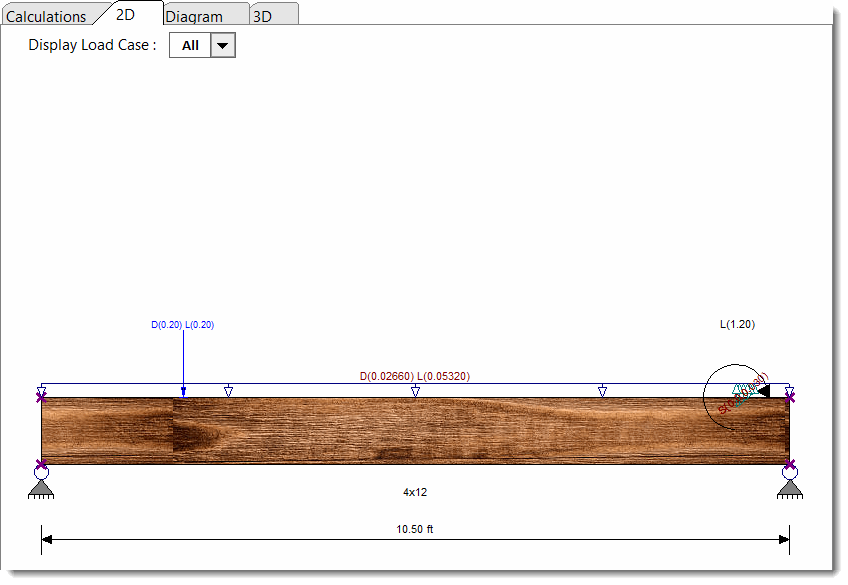Select the point load arrow at D(0.20) L(0.20)
The image size is (848, 585).
[182, 390]
